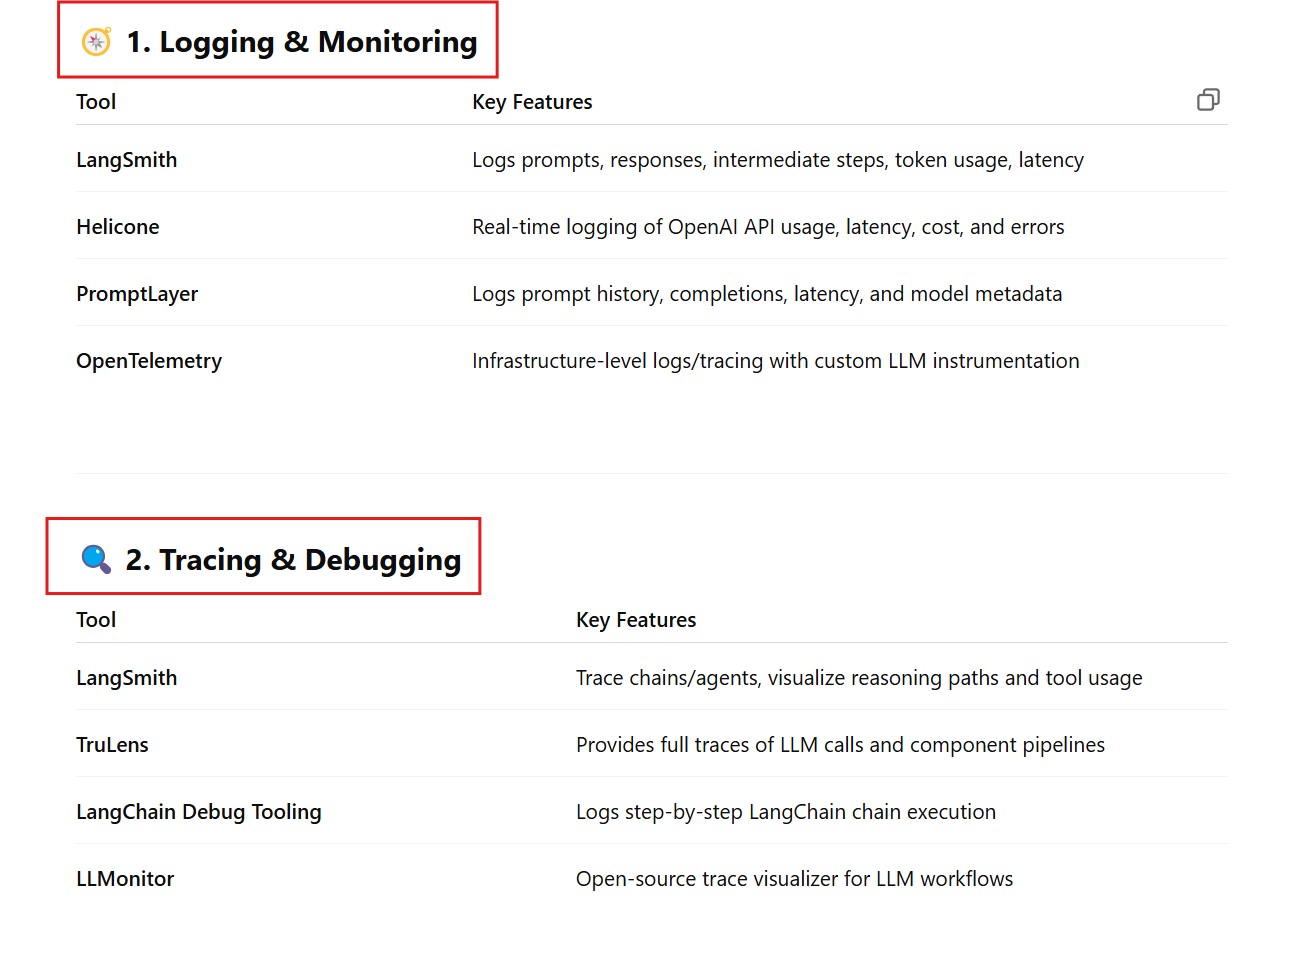Screen dimensions: 1306x960
Task: Click the Key Features header in the Tracing table
Action: click(x=636, y=620)
